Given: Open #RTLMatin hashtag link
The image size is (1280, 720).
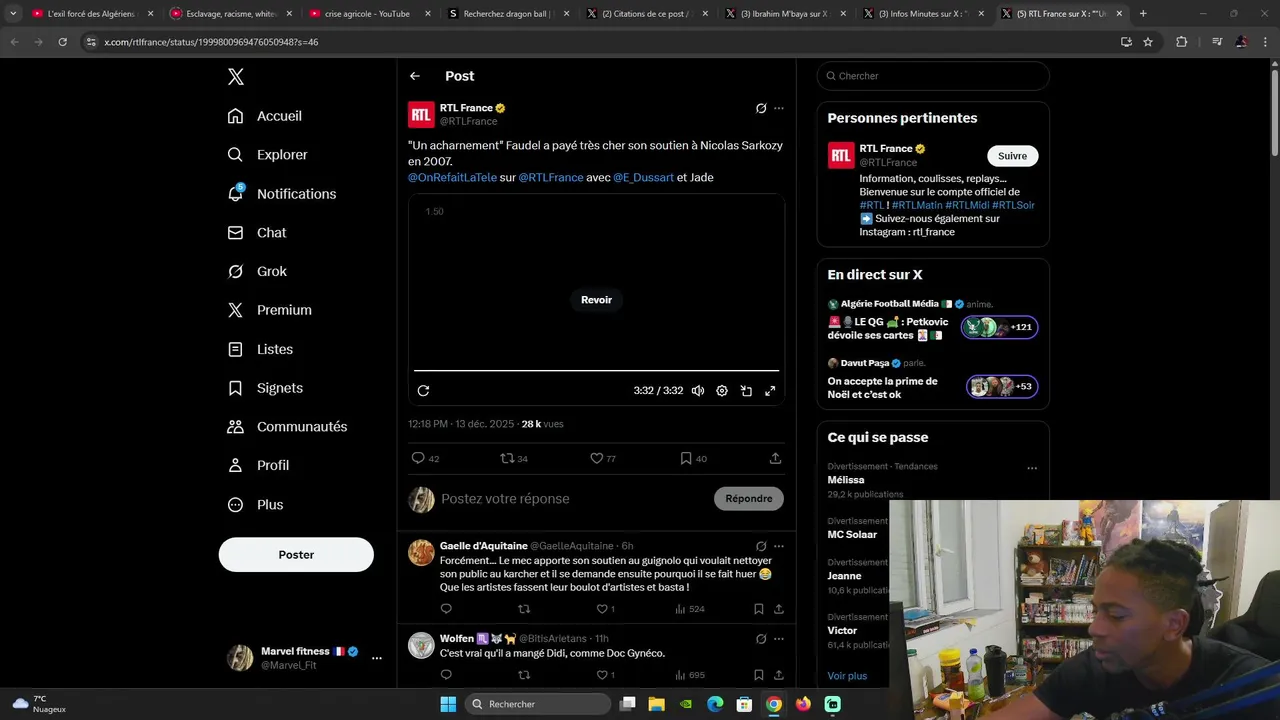Looking at the screenshot, I should pos(917,205).
